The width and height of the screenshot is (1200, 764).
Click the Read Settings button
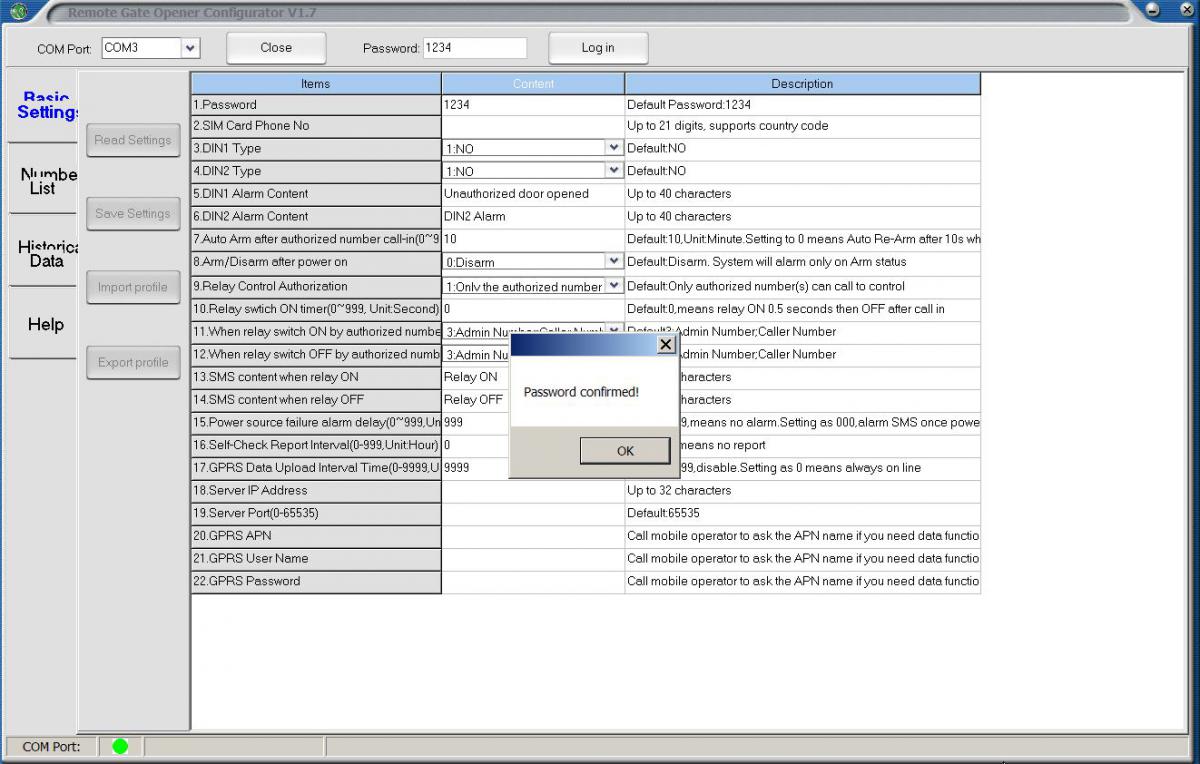click(133, 140)
